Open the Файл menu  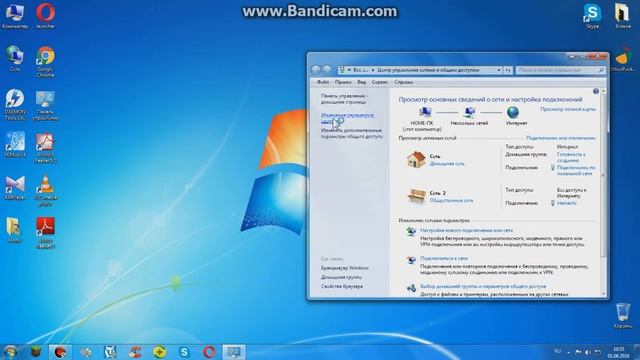point(323,82)
